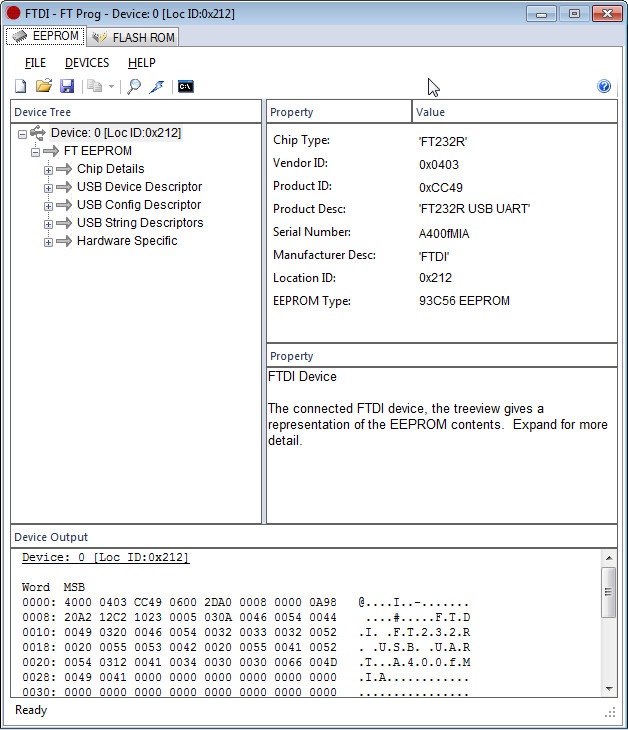Click the Product ID value 0xCC49
The width and height of the screenshot is (628, 730).
click(x=440, y=188)
